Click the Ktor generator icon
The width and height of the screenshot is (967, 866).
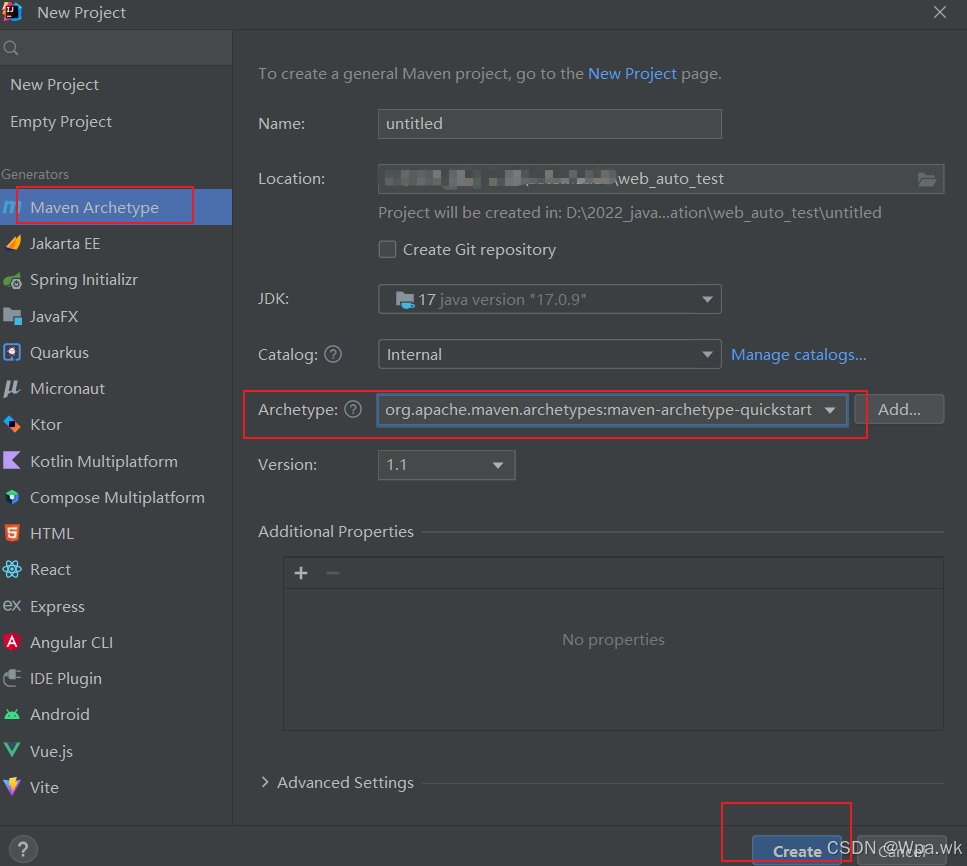tap(12, 424)
